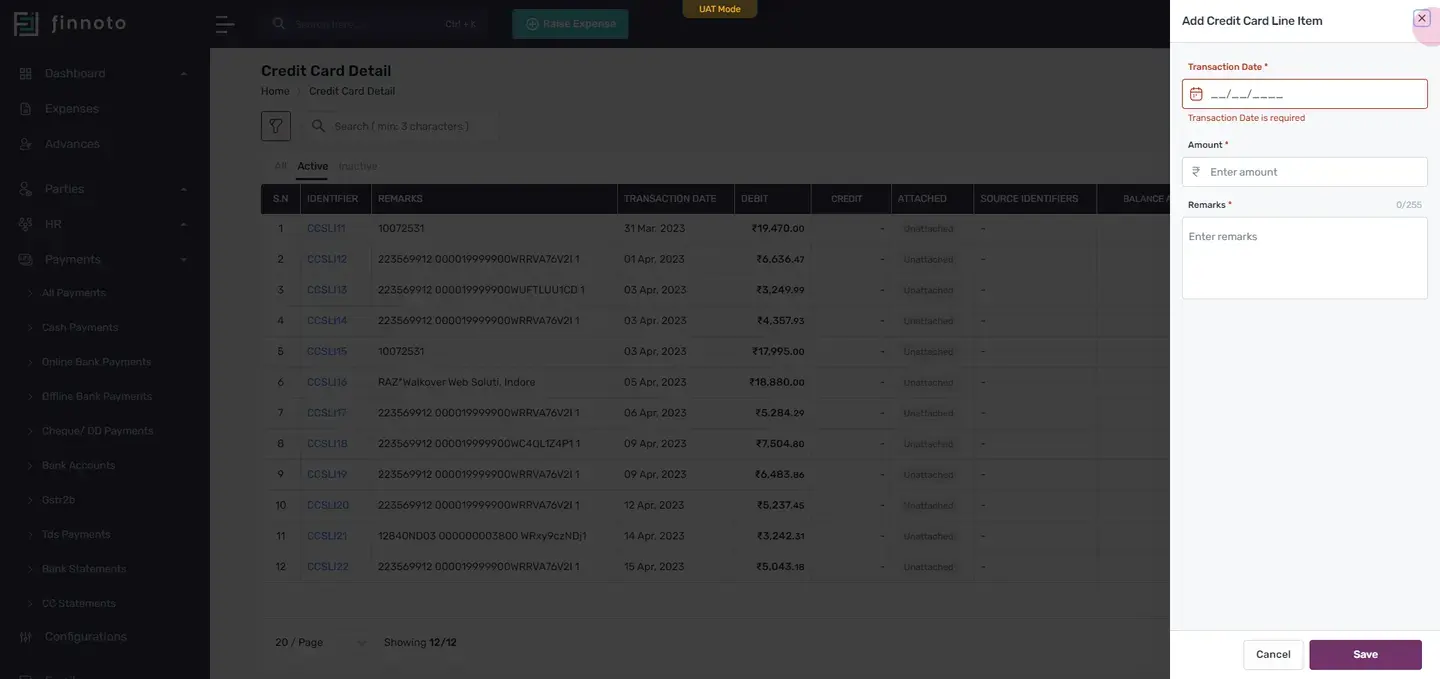Expand the HR menu arrow
Screen dimensions: 1440x679
183,224
